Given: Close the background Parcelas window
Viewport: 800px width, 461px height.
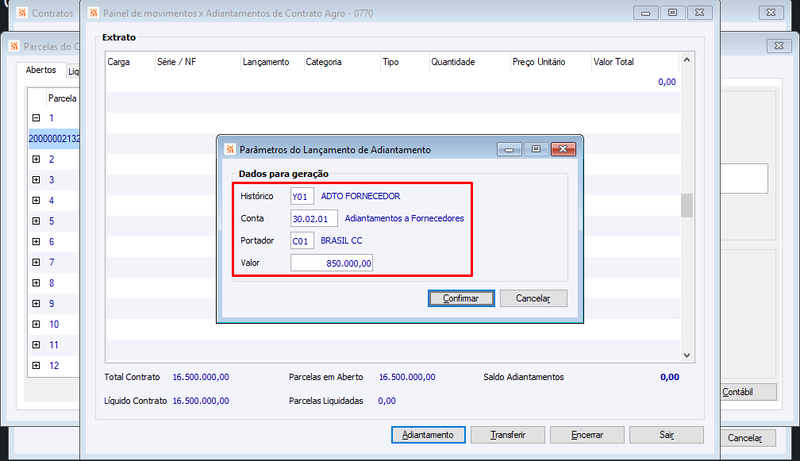Looking at the screenshot, I should point(779,46).
